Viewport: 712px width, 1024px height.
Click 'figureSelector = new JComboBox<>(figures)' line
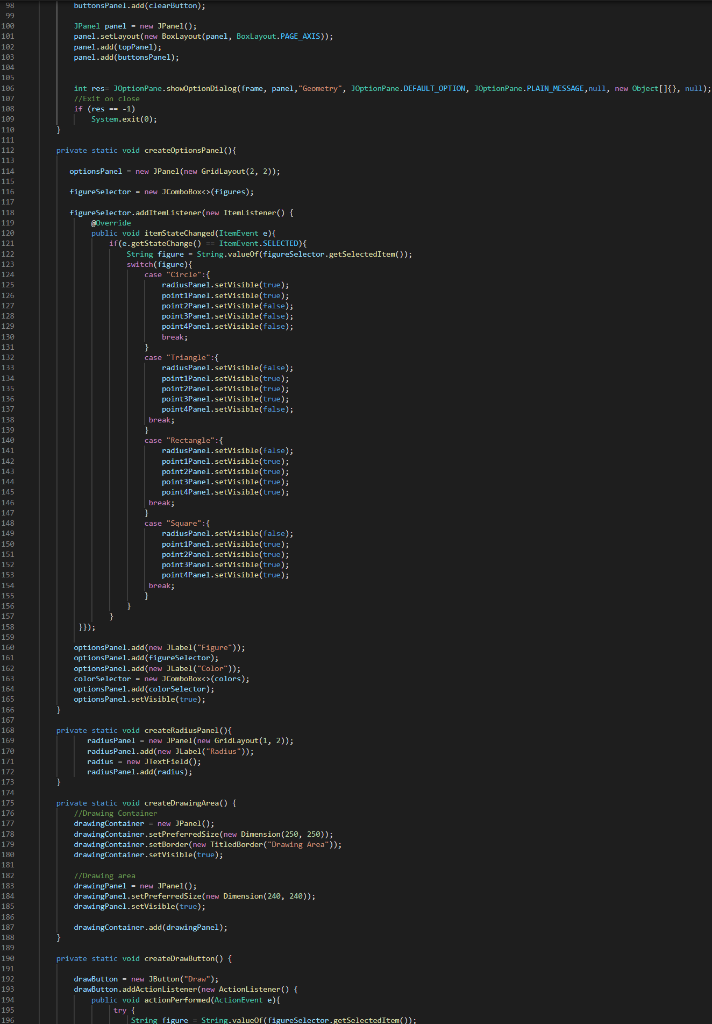coord(161,192)
